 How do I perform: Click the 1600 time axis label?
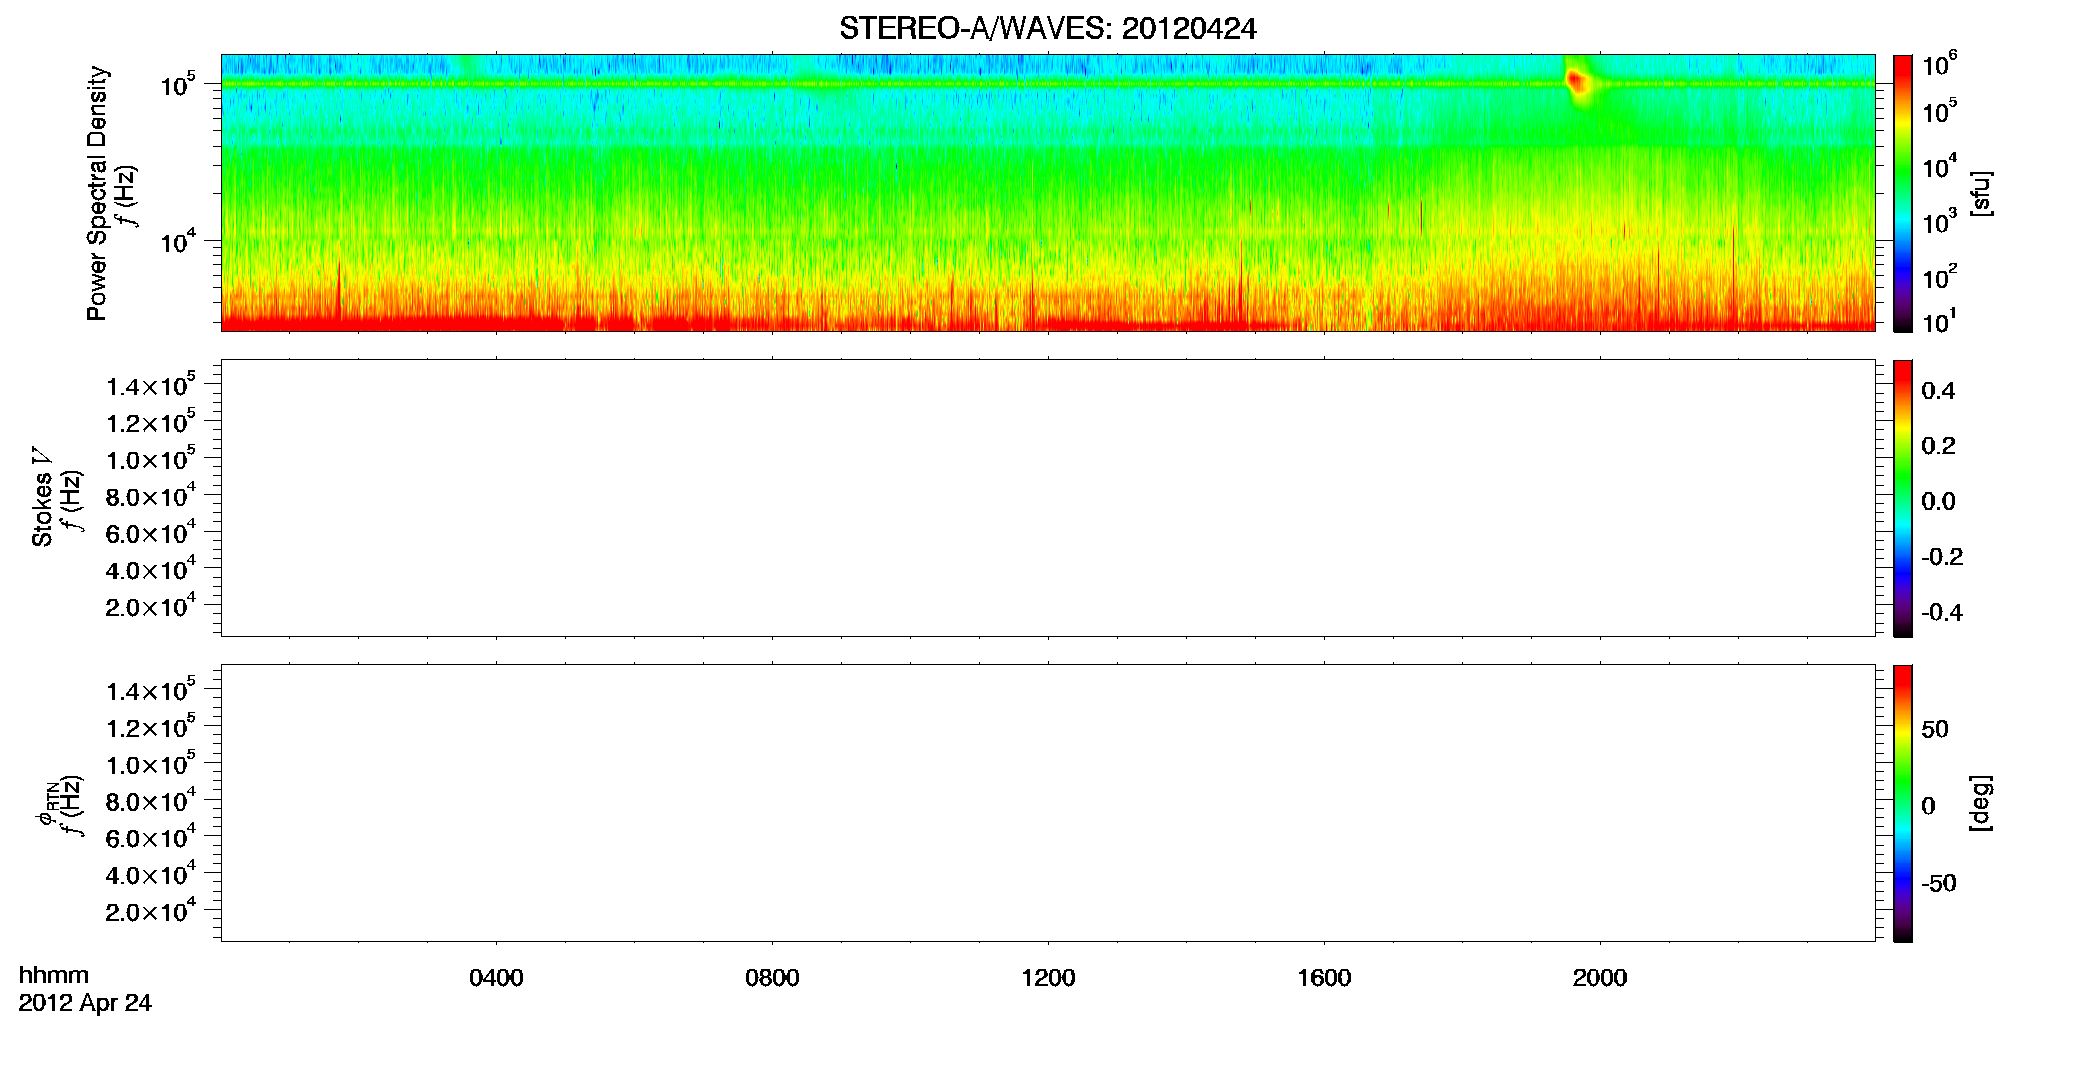pyautogui.click(x=1324, y=978)
